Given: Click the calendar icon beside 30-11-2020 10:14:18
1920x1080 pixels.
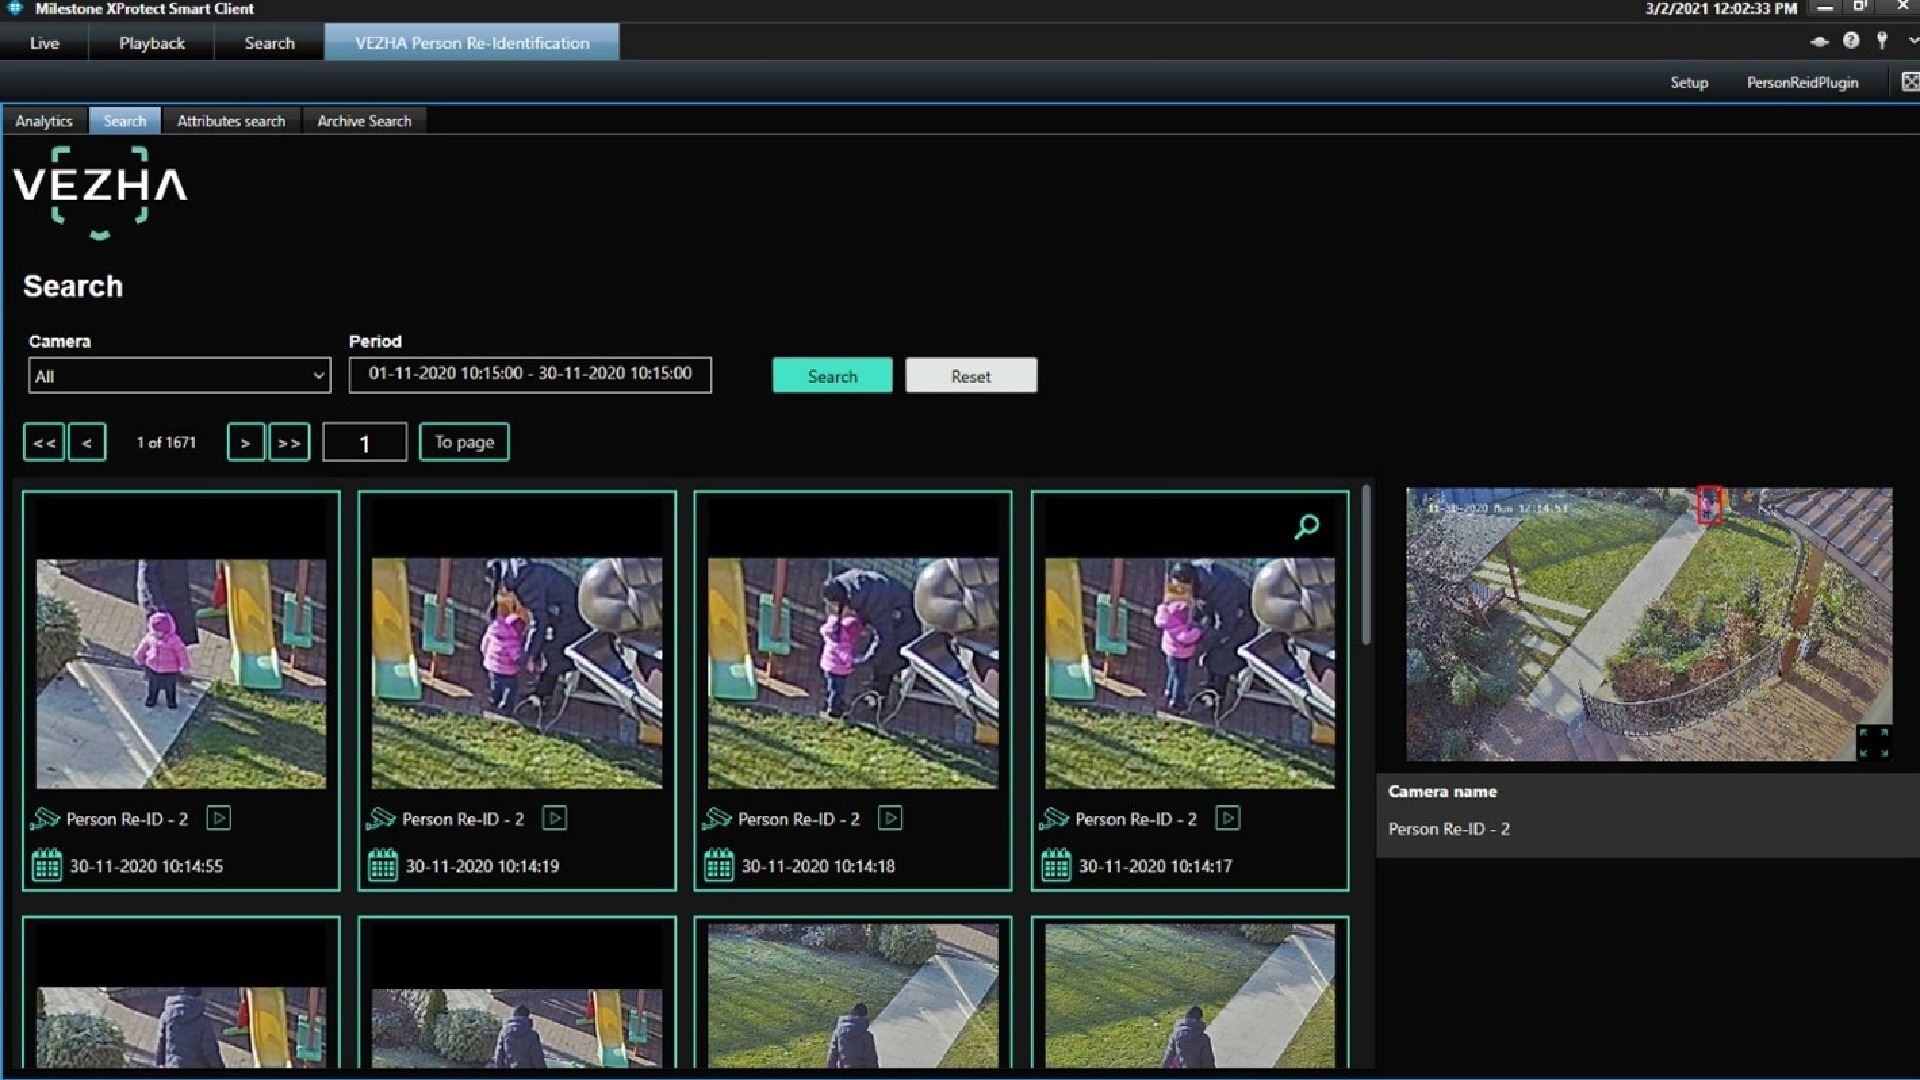Looking at the screenshot, I should (718, 865).
